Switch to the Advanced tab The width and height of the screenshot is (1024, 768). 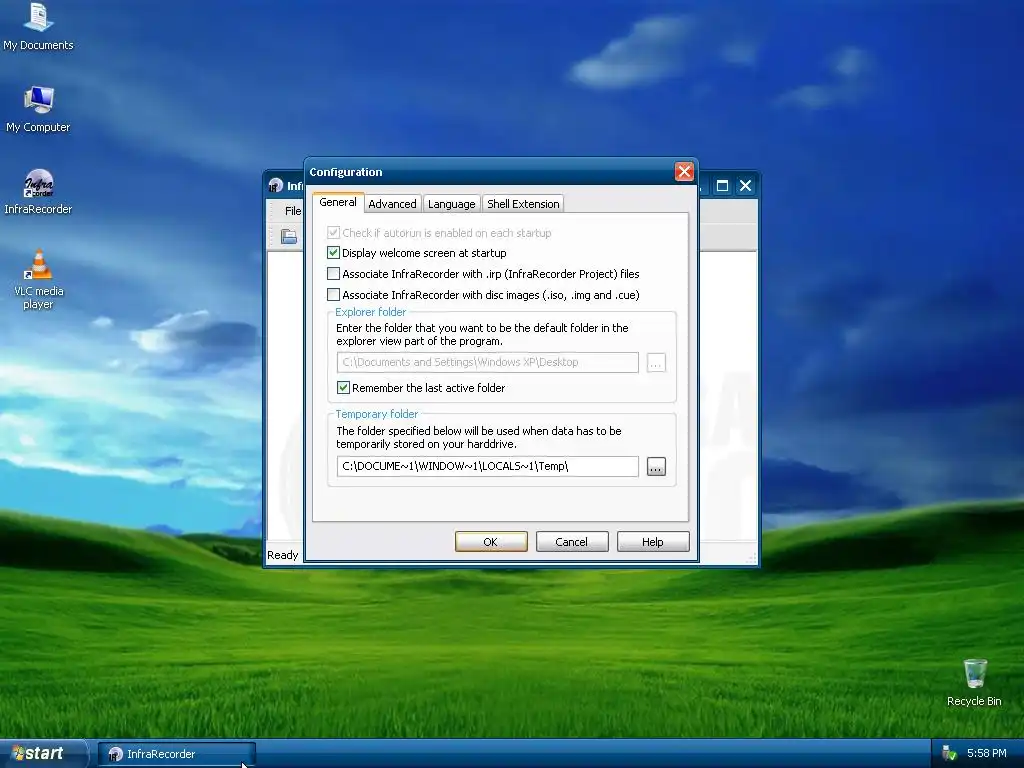pyautogui.click(x=392, y=204)
